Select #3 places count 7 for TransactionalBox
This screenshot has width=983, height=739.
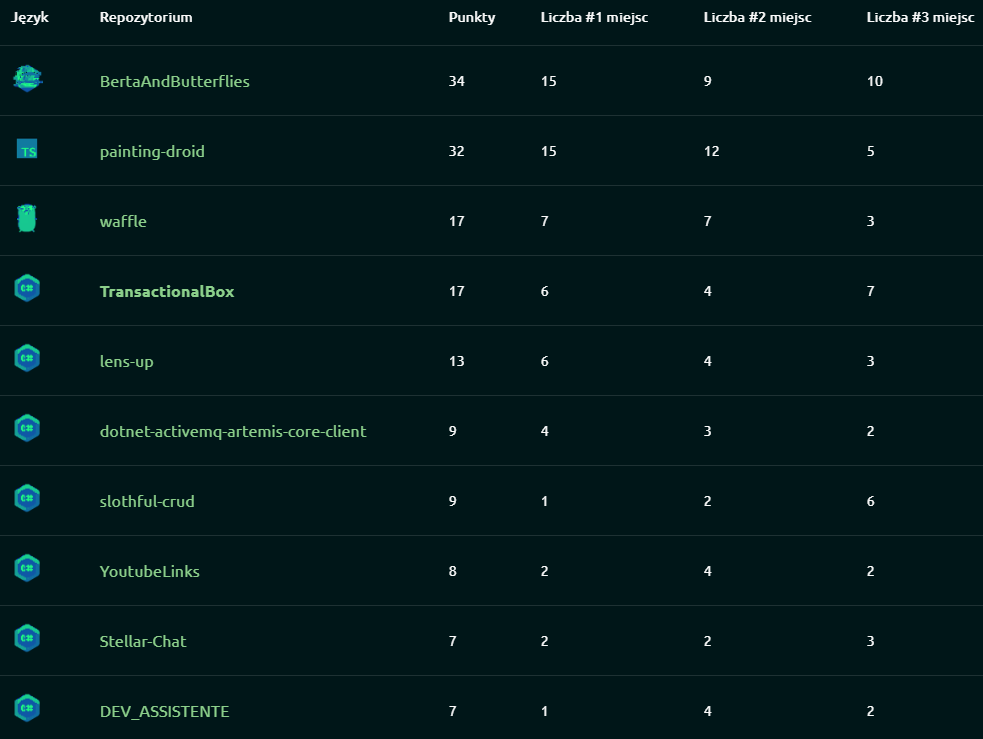point(871,291)
